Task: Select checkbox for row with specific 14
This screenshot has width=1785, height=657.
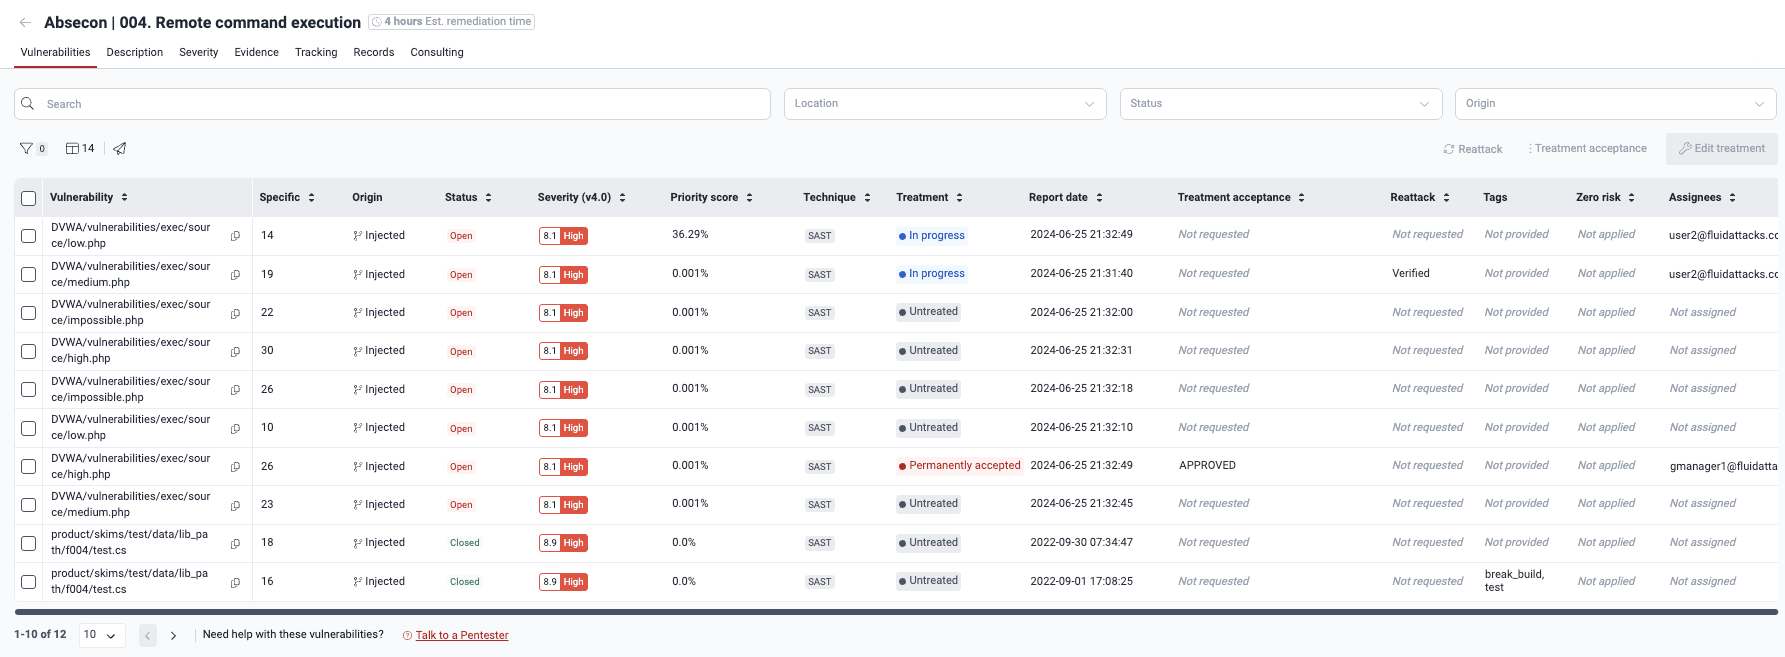Action: [29, 236]
